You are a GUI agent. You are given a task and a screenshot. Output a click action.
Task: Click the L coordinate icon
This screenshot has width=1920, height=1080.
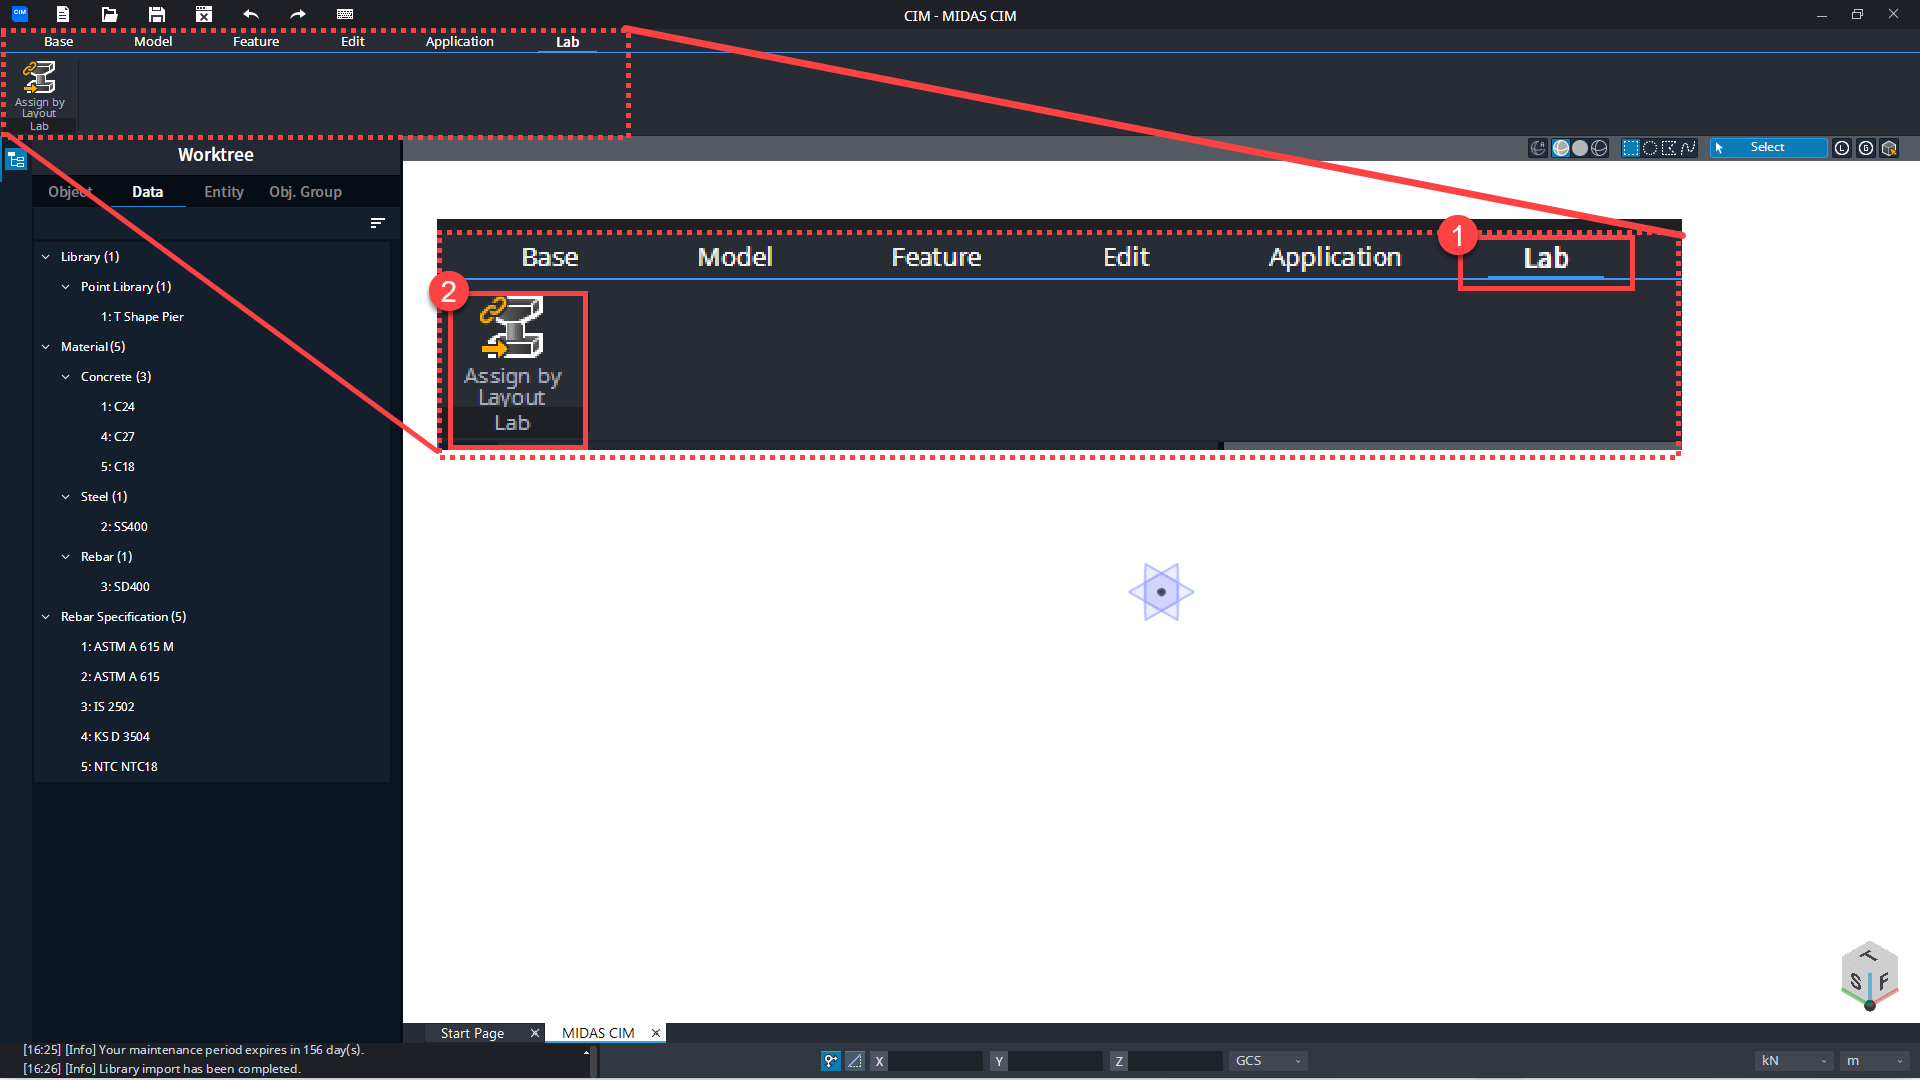1842,148
